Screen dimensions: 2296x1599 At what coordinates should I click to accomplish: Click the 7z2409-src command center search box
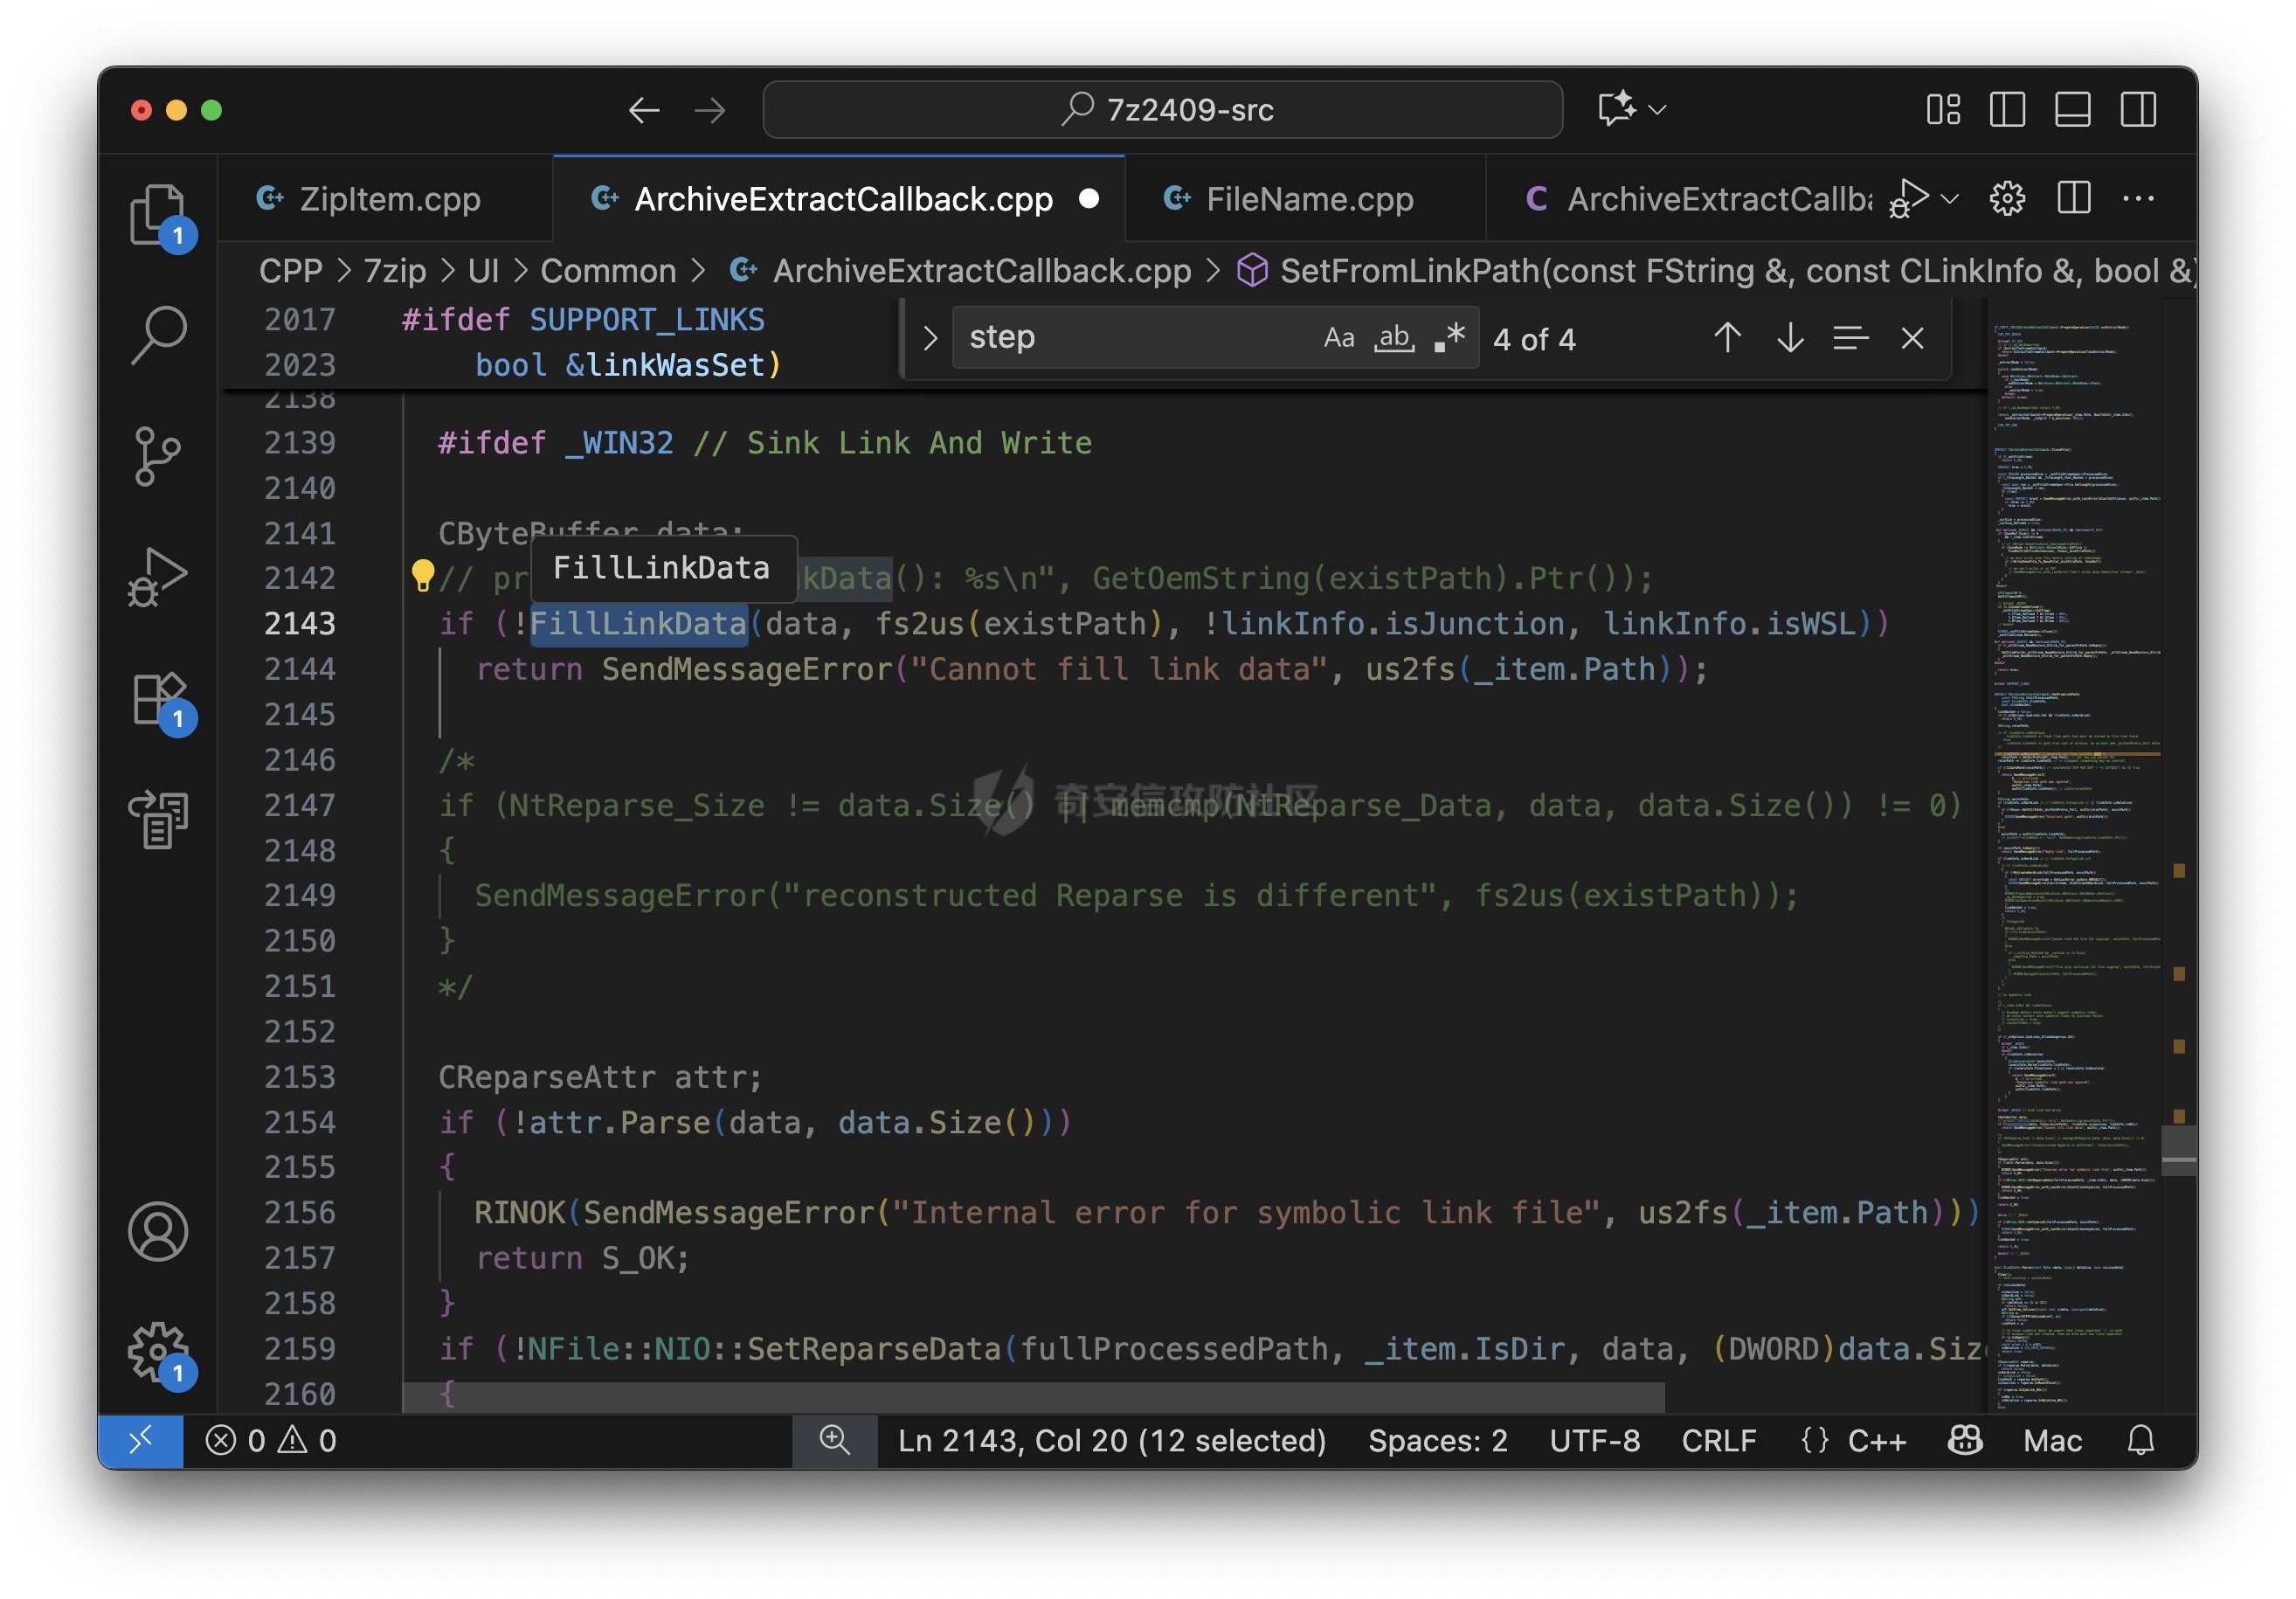(x=1162, y=109)
